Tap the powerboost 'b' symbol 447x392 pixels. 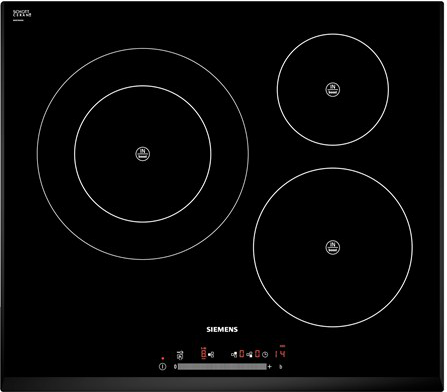pos(281,367)
